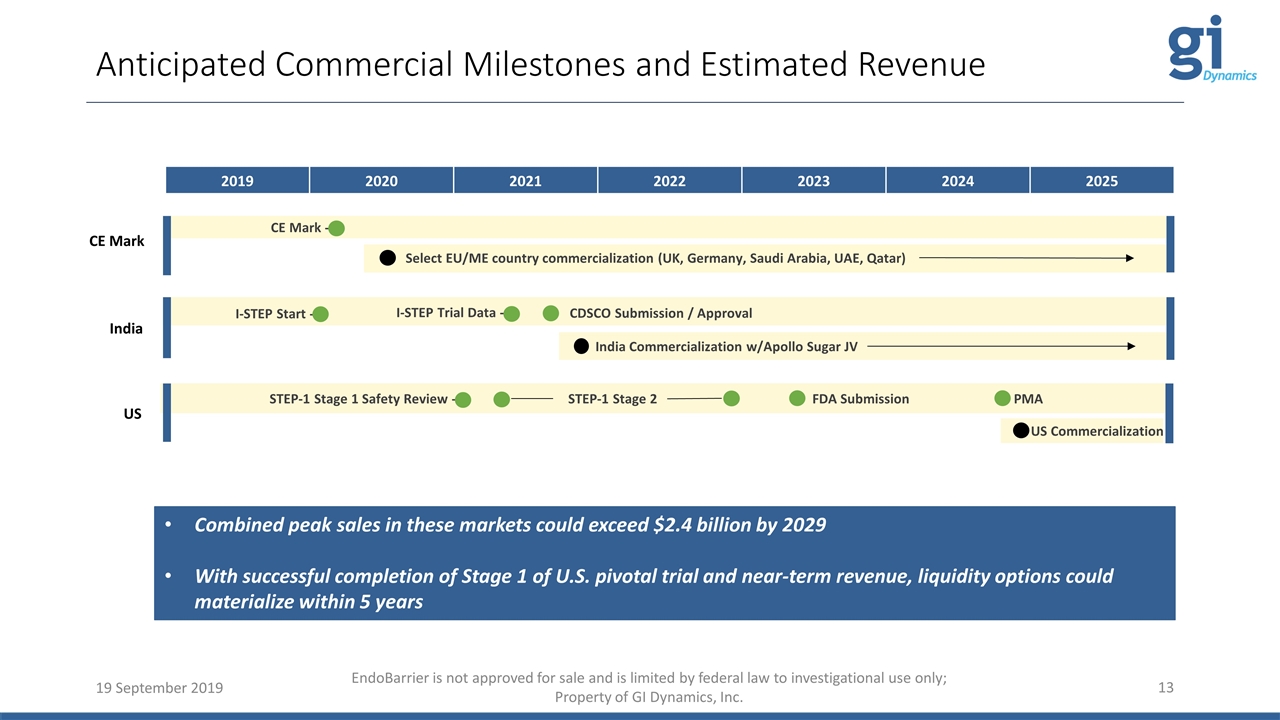The height and width of the screenshot is (720, 1280).
Task: Click the US row label
Action: 132,413
